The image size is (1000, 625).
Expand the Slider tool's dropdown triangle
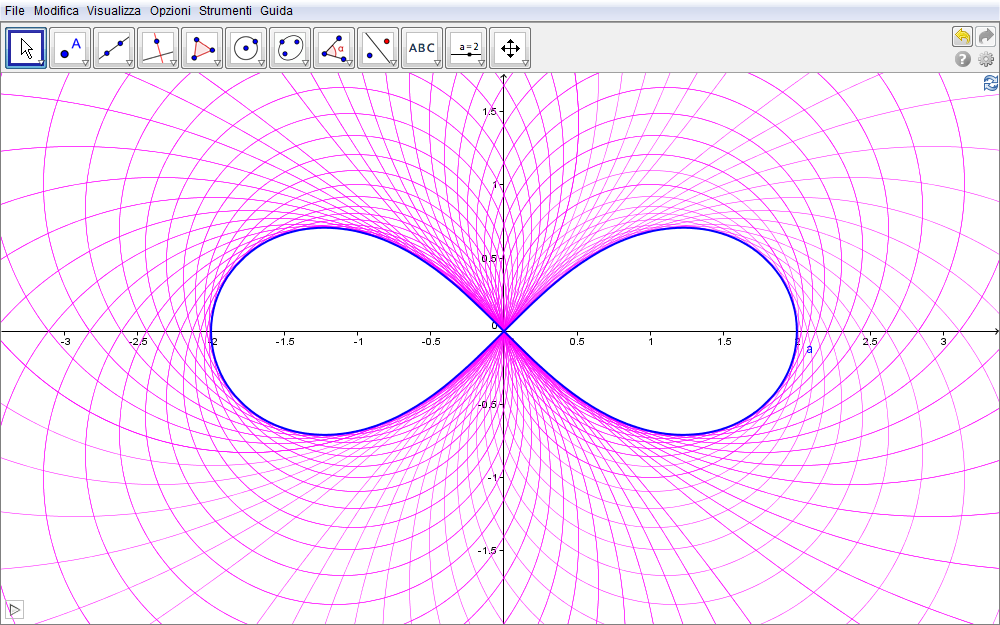coord(481,63)
